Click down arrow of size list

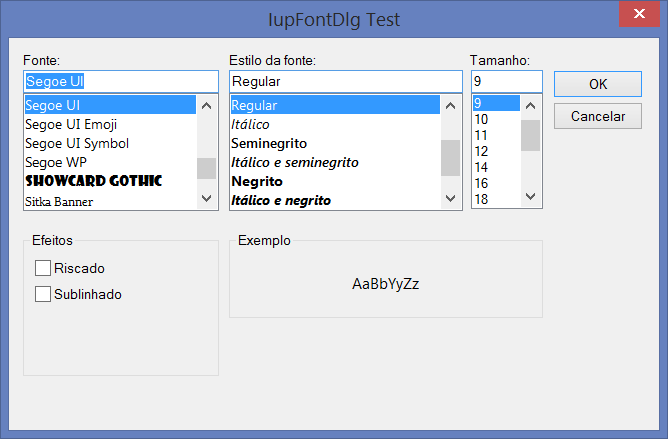point(530,196)
